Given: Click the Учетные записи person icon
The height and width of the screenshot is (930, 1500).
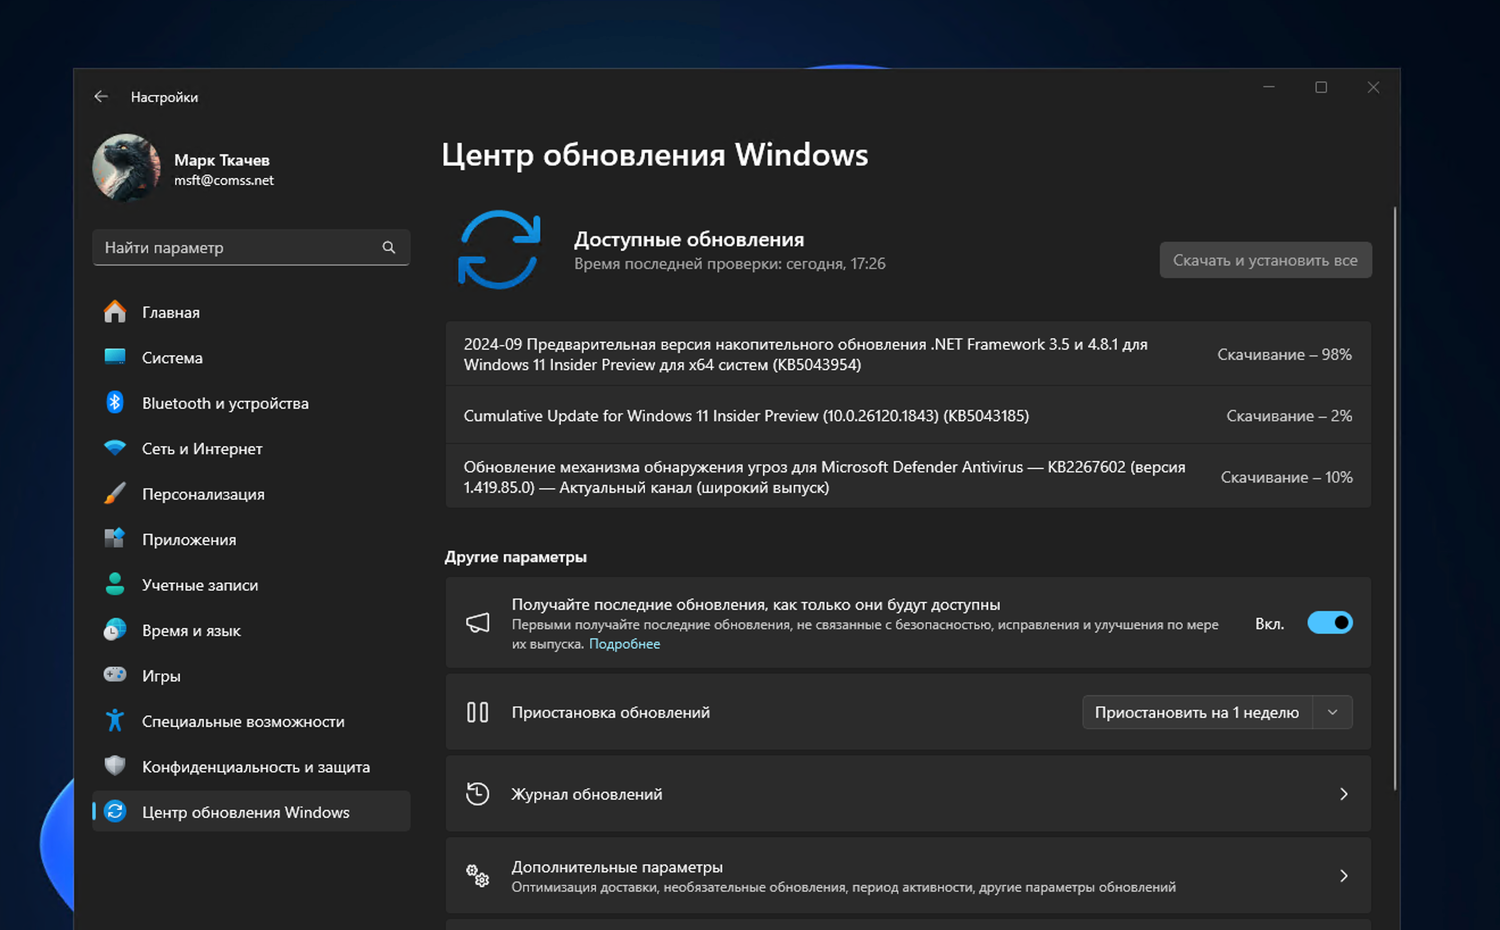Looking at the screenshot, I should tap(115, 584).
